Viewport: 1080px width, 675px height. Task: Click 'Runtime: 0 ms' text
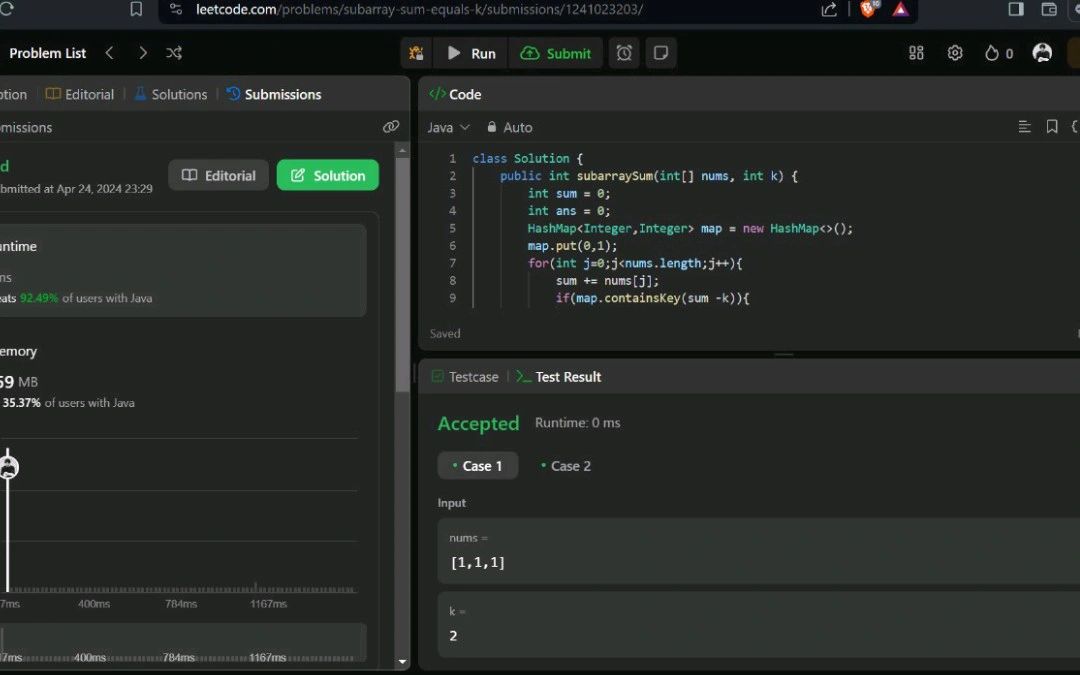pos(578,423)
